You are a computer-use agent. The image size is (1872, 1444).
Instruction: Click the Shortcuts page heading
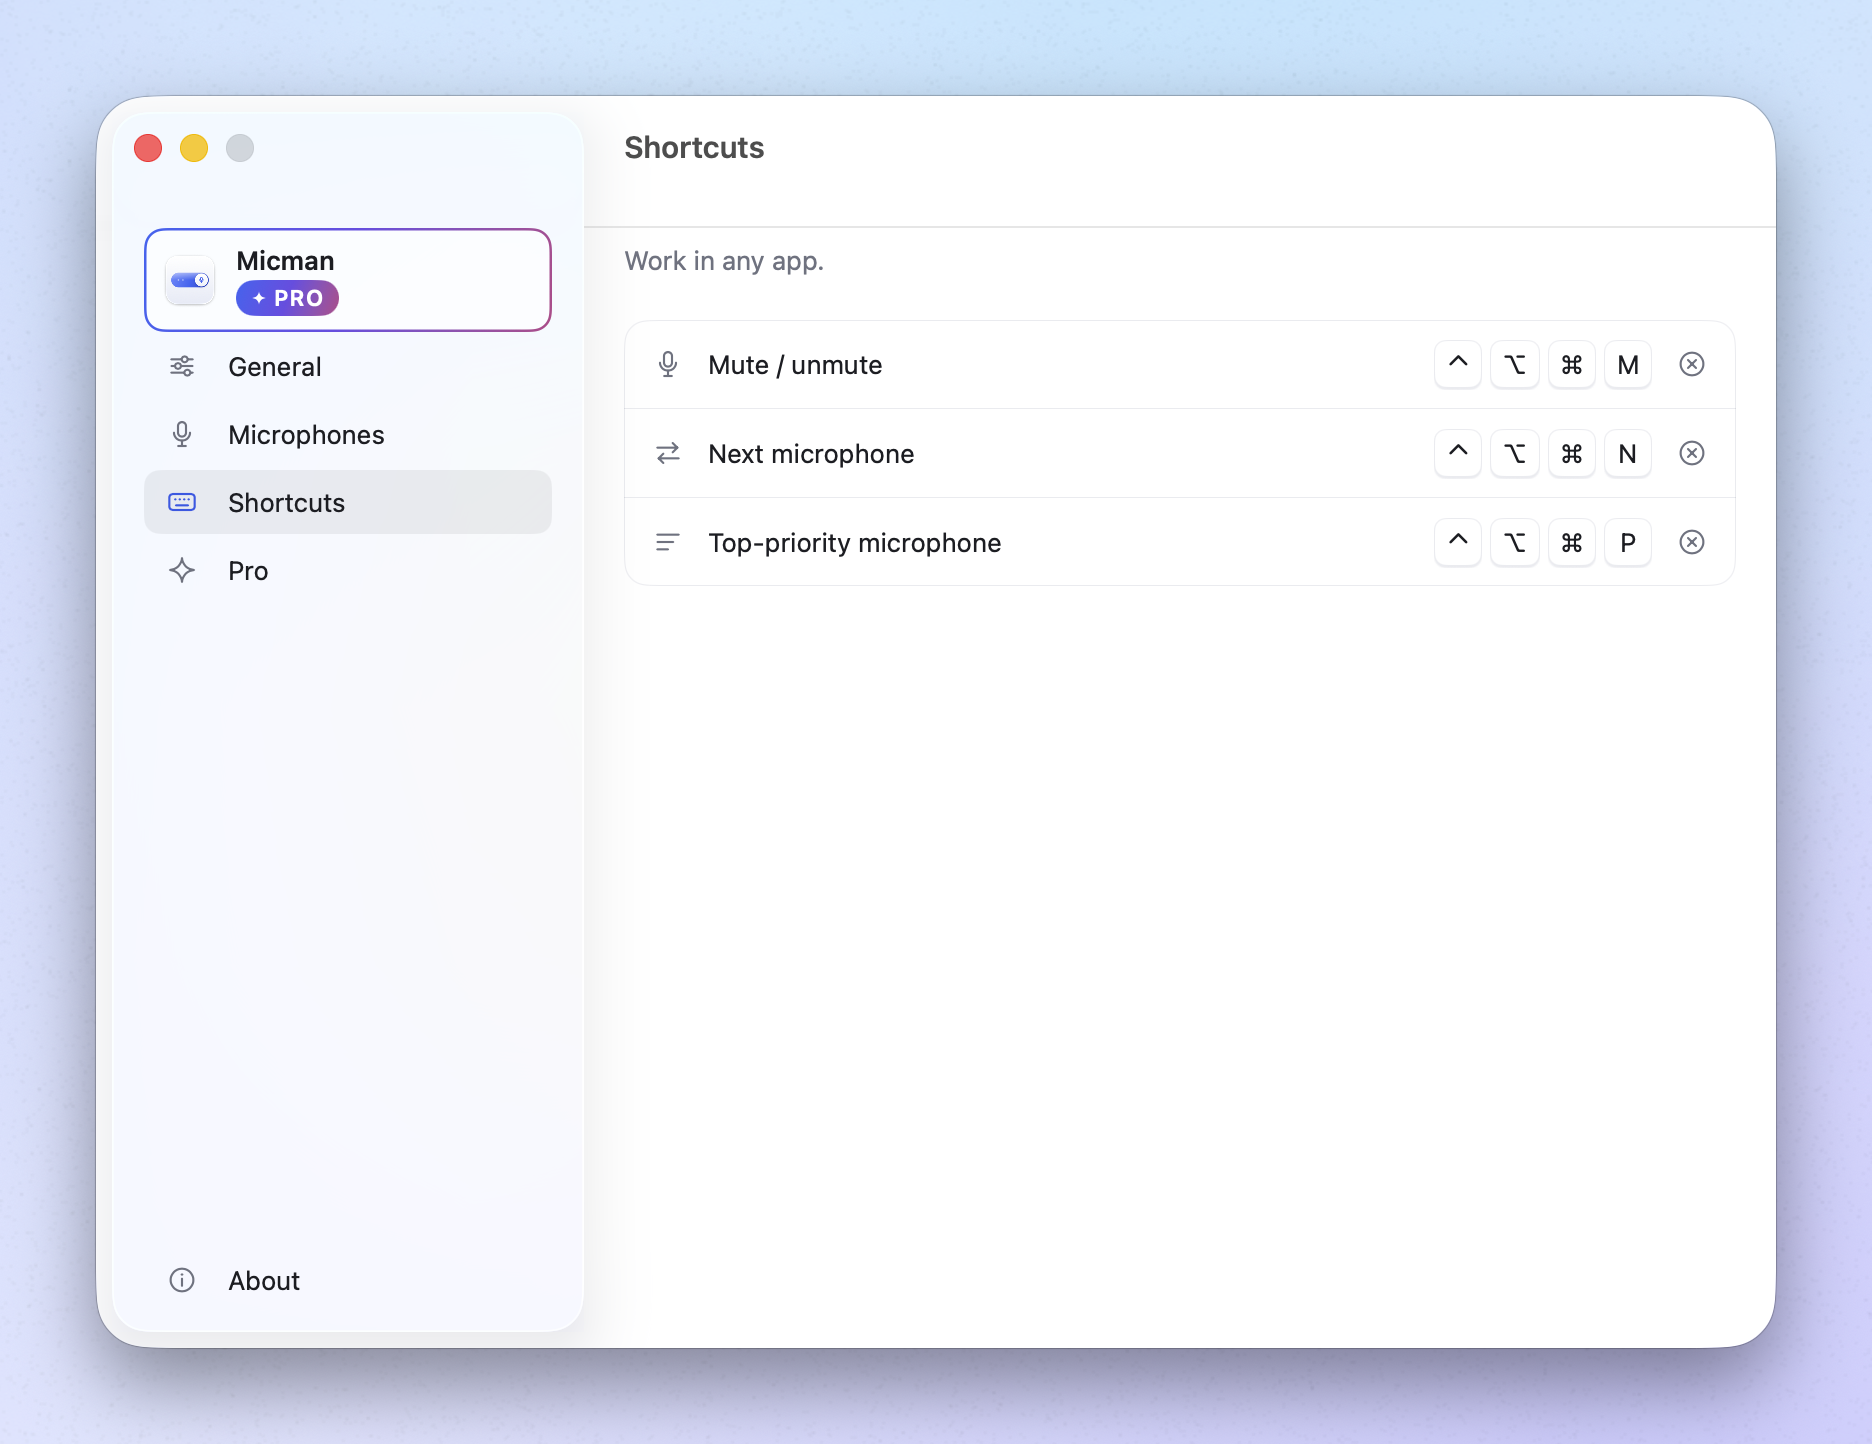(x=694, y=147)
